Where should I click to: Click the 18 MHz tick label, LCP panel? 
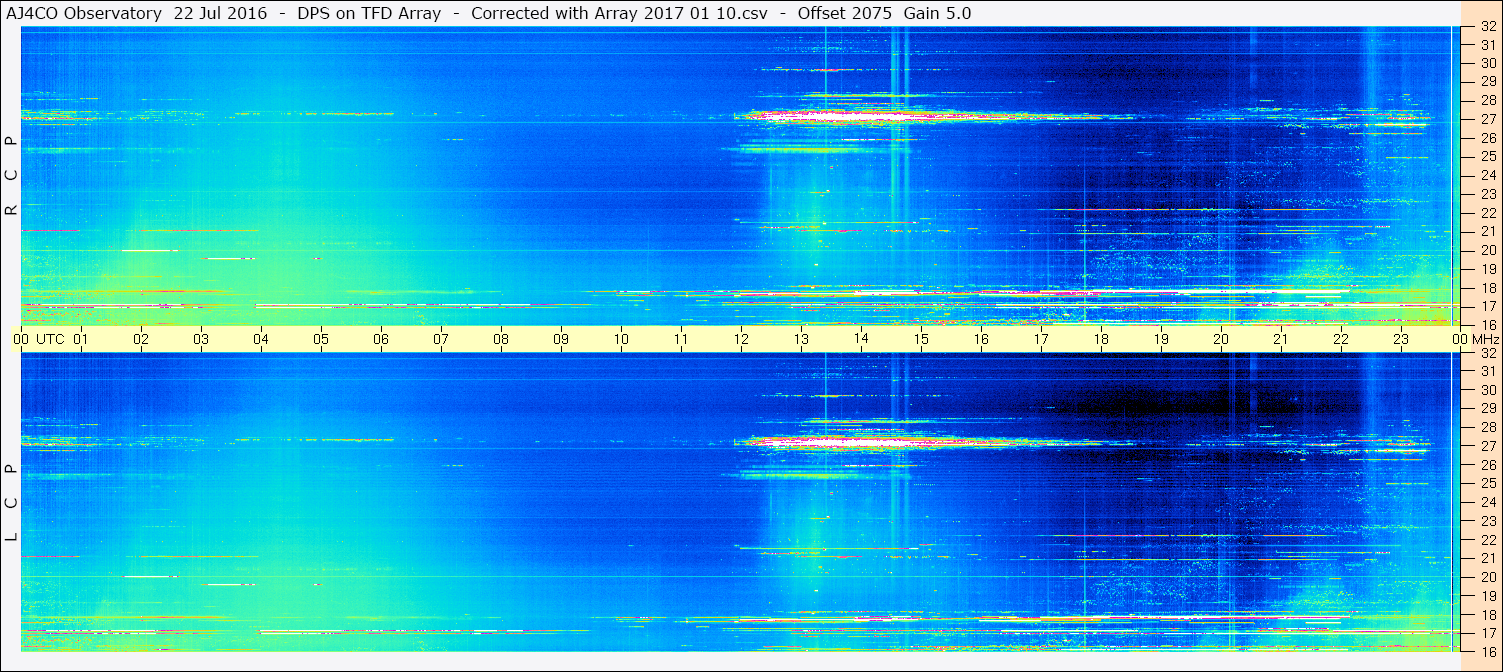[1487, 615]
